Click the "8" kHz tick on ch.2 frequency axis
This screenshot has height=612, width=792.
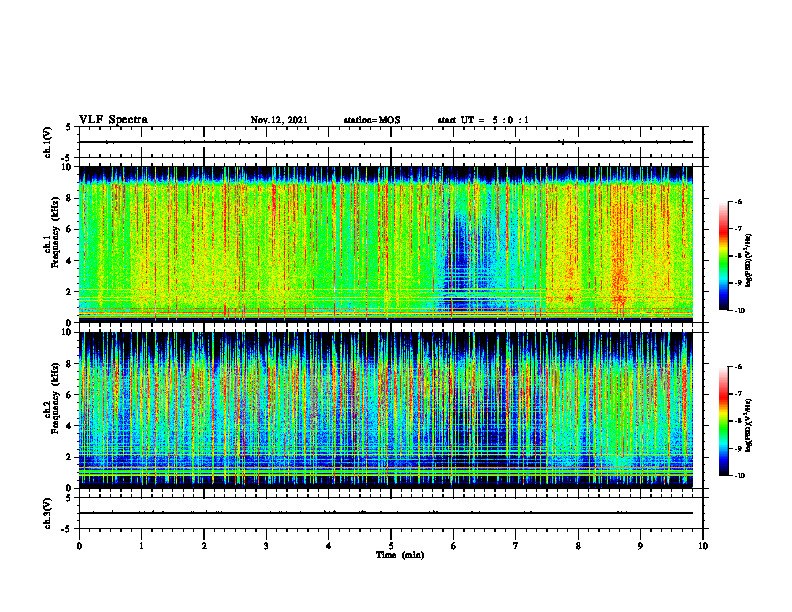pyautogui.click(x=71, y=364)
